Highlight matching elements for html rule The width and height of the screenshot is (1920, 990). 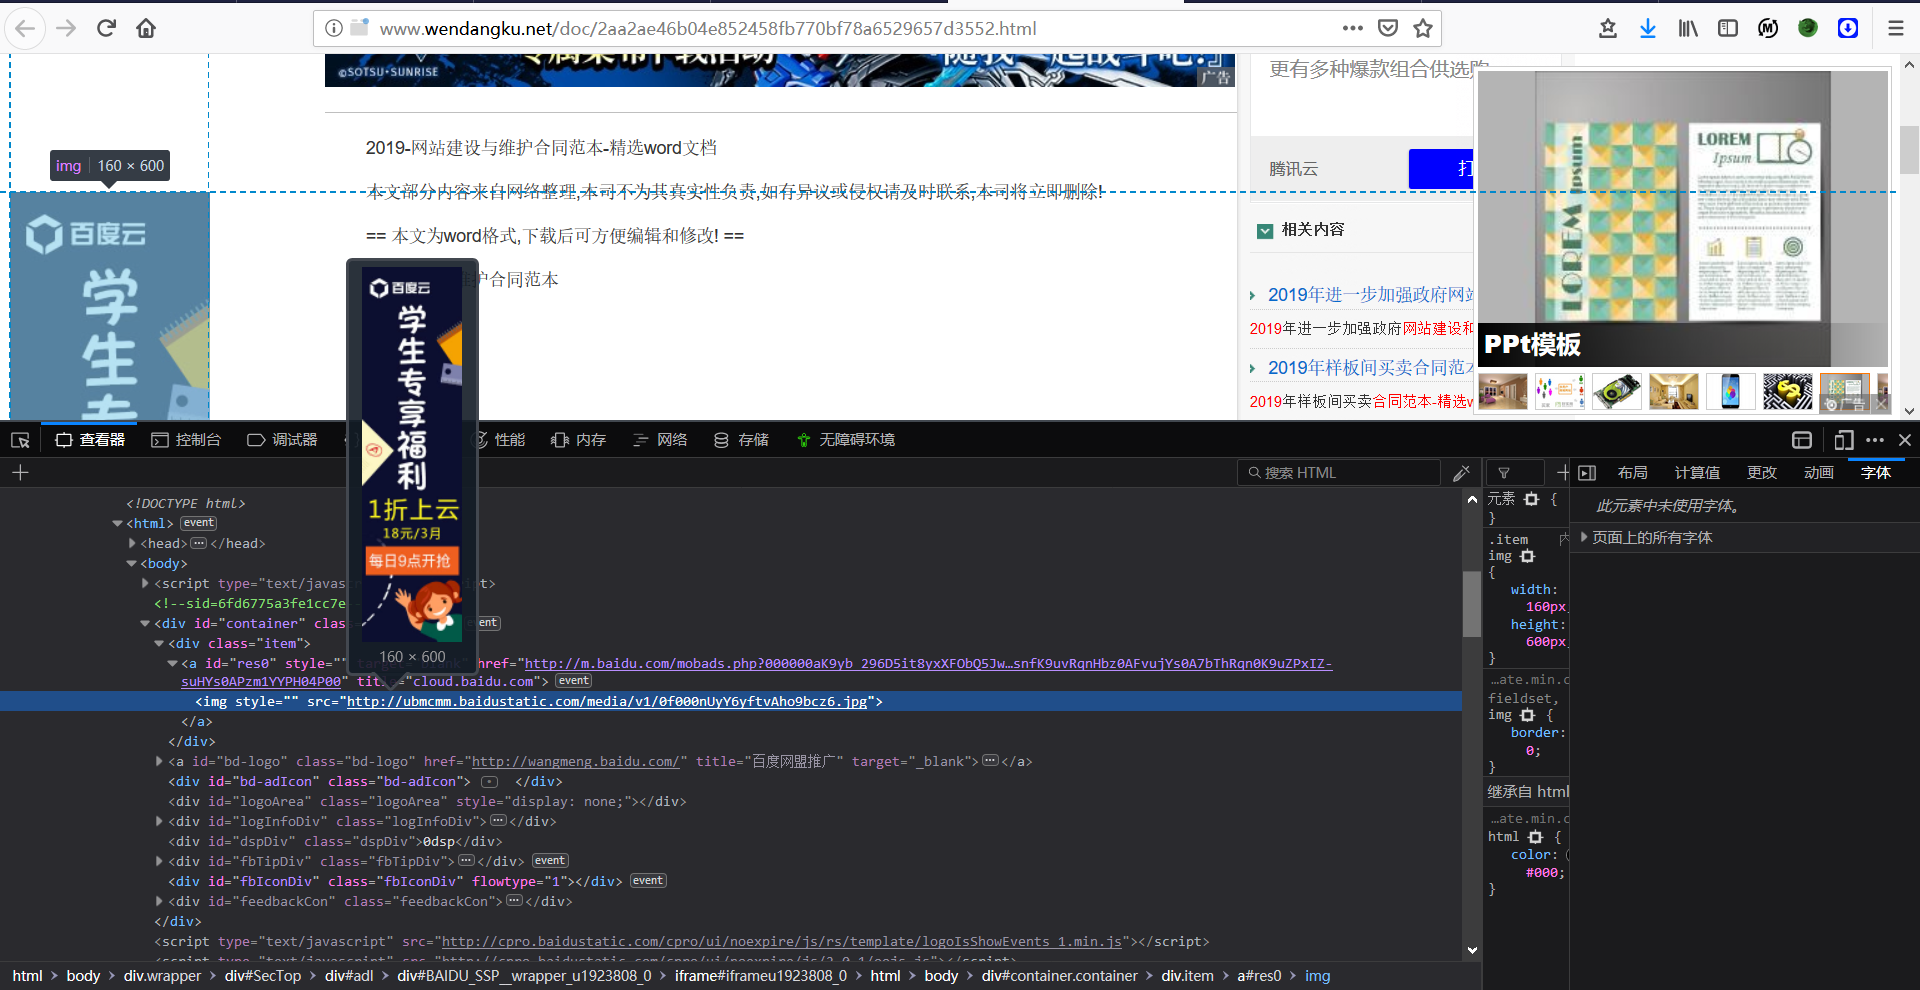point(1535,836)
